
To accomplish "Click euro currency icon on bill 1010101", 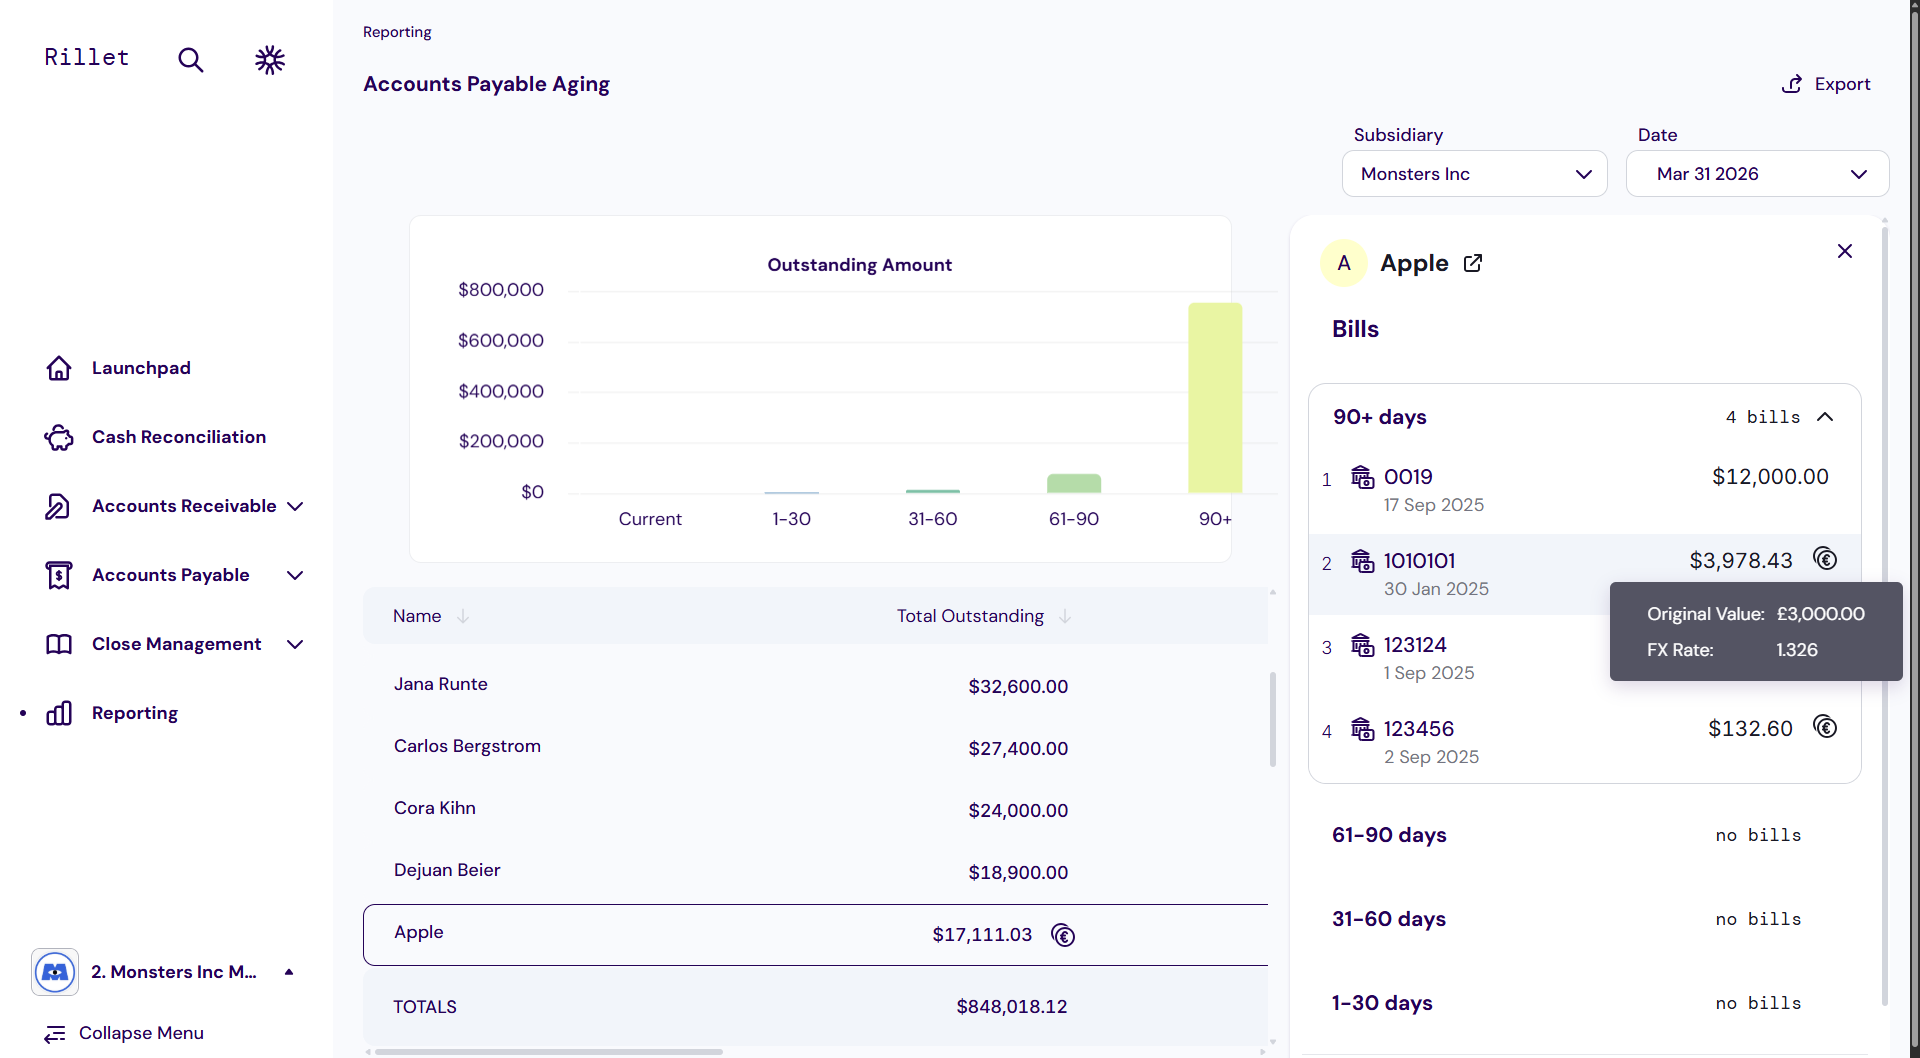I will [1825, 559].
